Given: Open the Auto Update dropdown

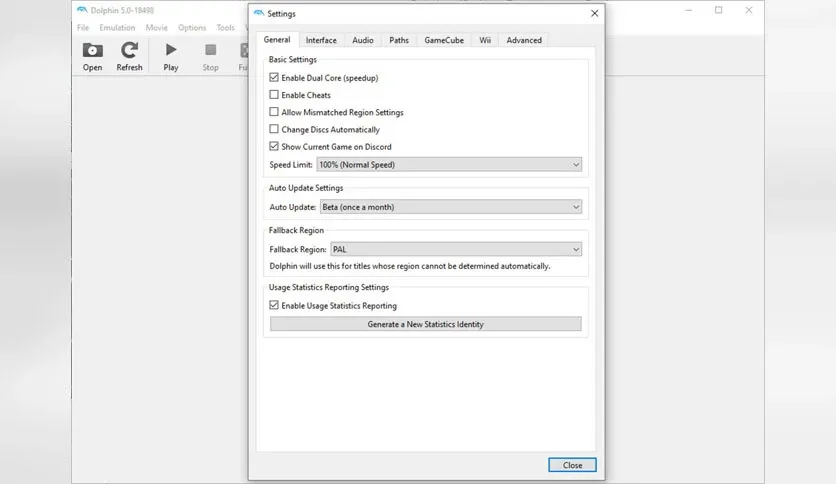Looking at the screenshot, I should click(x=451, y=207).
